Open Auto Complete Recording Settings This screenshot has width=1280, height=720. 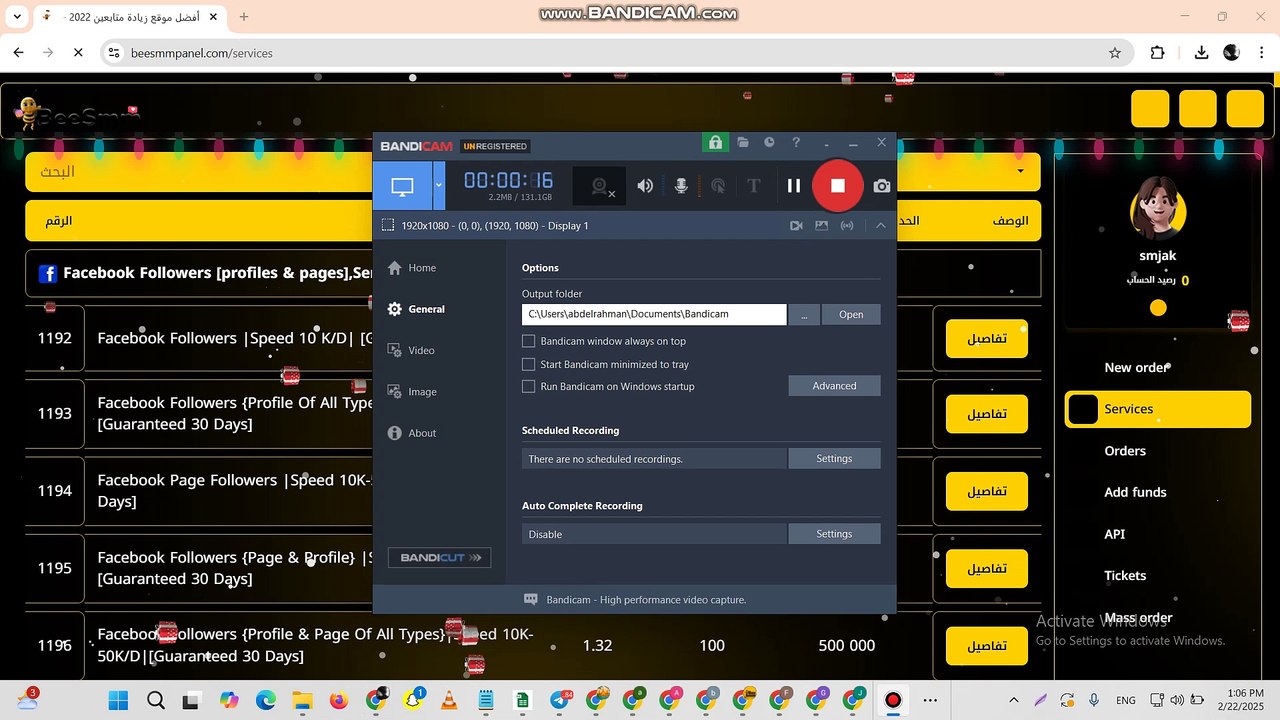coord(834,534)
